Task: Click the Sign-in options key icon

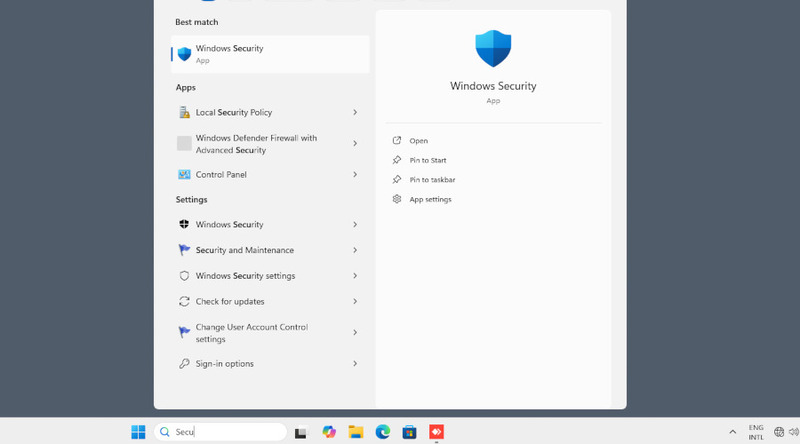Action: [184, 363]
